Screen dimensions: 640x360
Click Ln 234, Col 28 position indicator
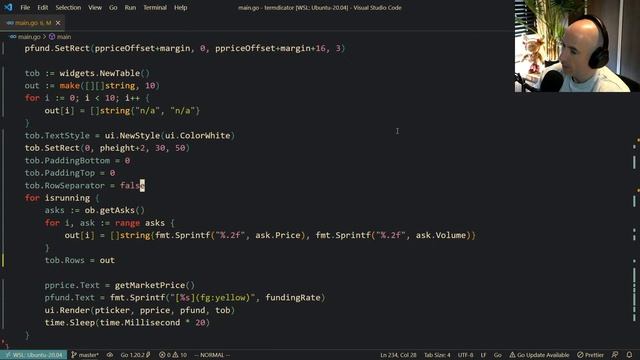pyautogui.click(x=398, y=355)
